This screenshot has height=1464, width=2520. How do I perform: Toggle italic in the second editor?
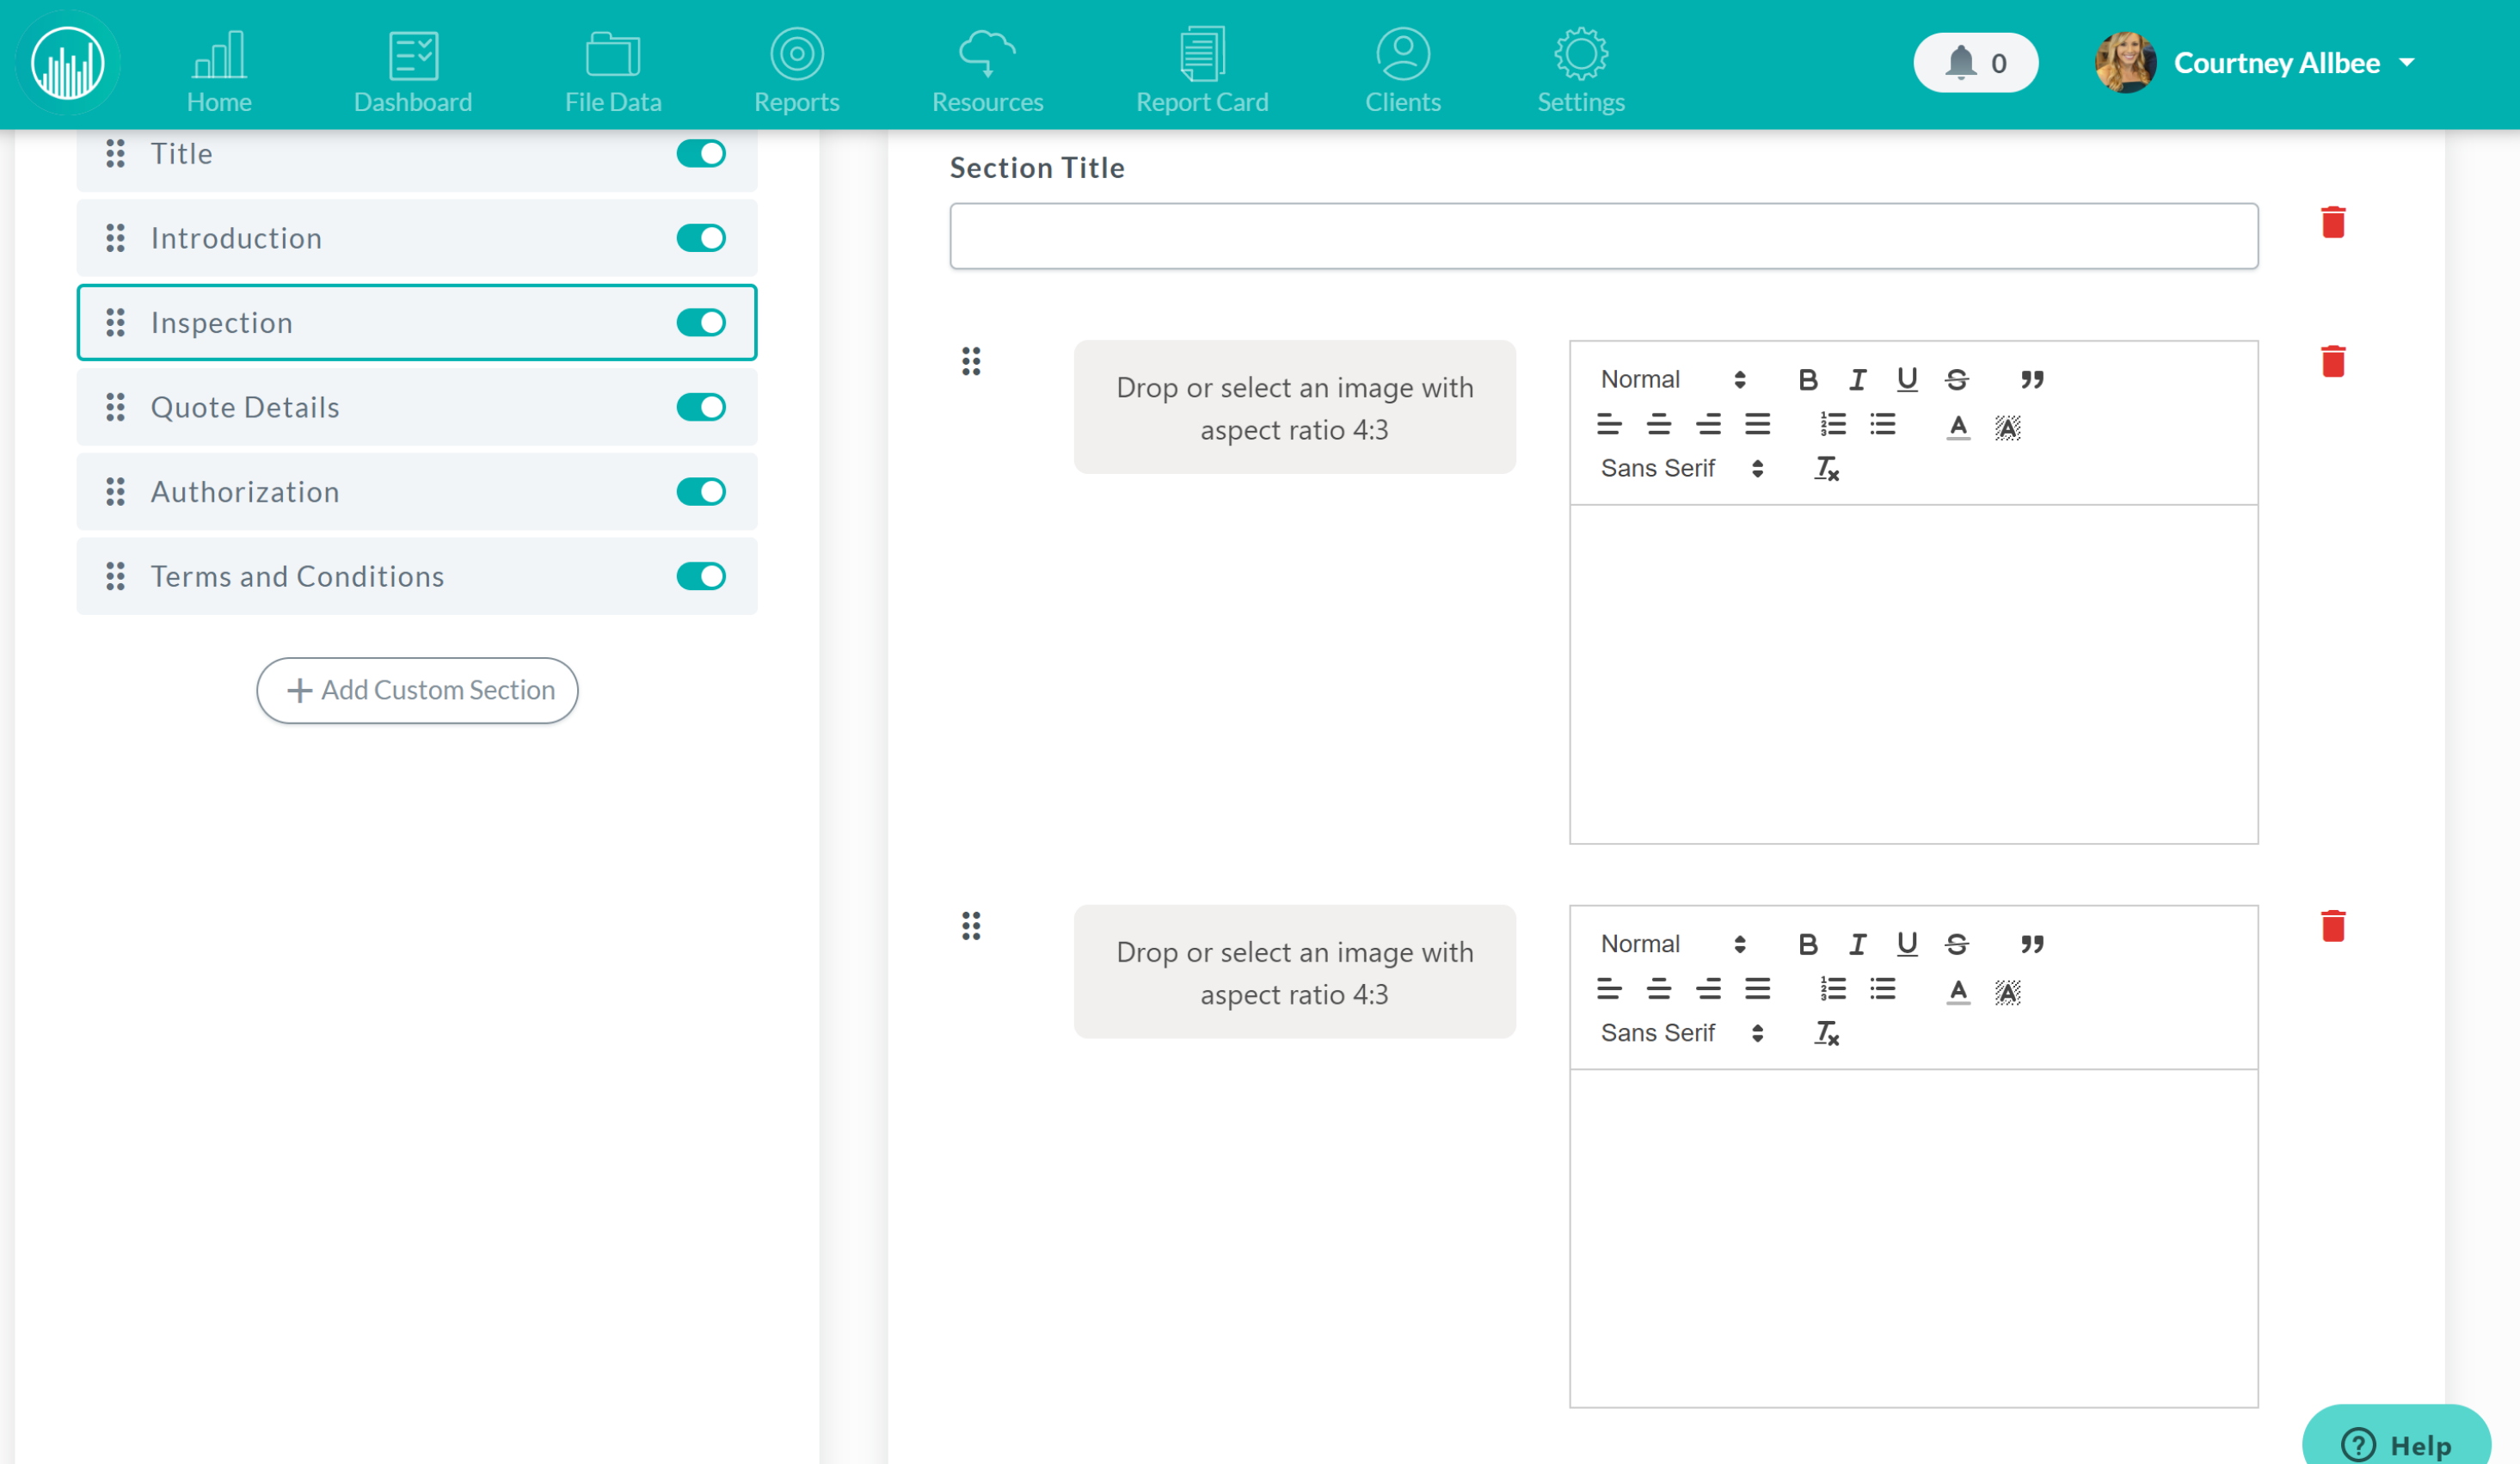point(1857,944)
